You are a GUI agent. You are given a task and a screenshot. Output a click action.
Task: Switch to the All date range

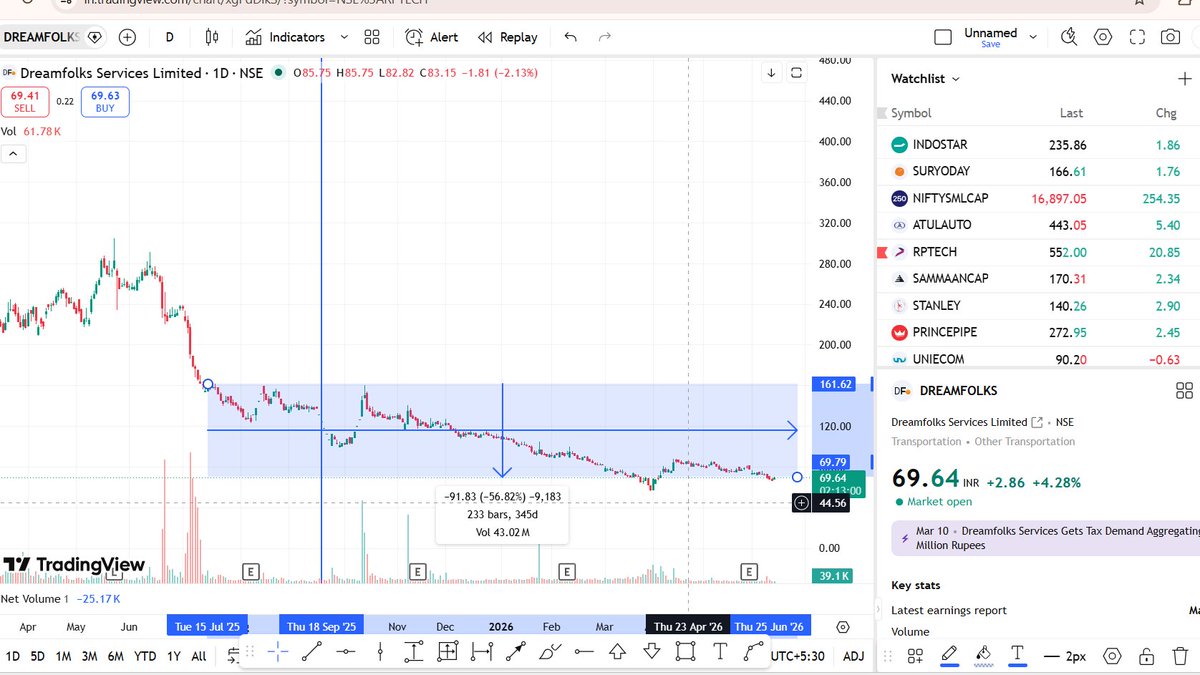pos(198,656)
